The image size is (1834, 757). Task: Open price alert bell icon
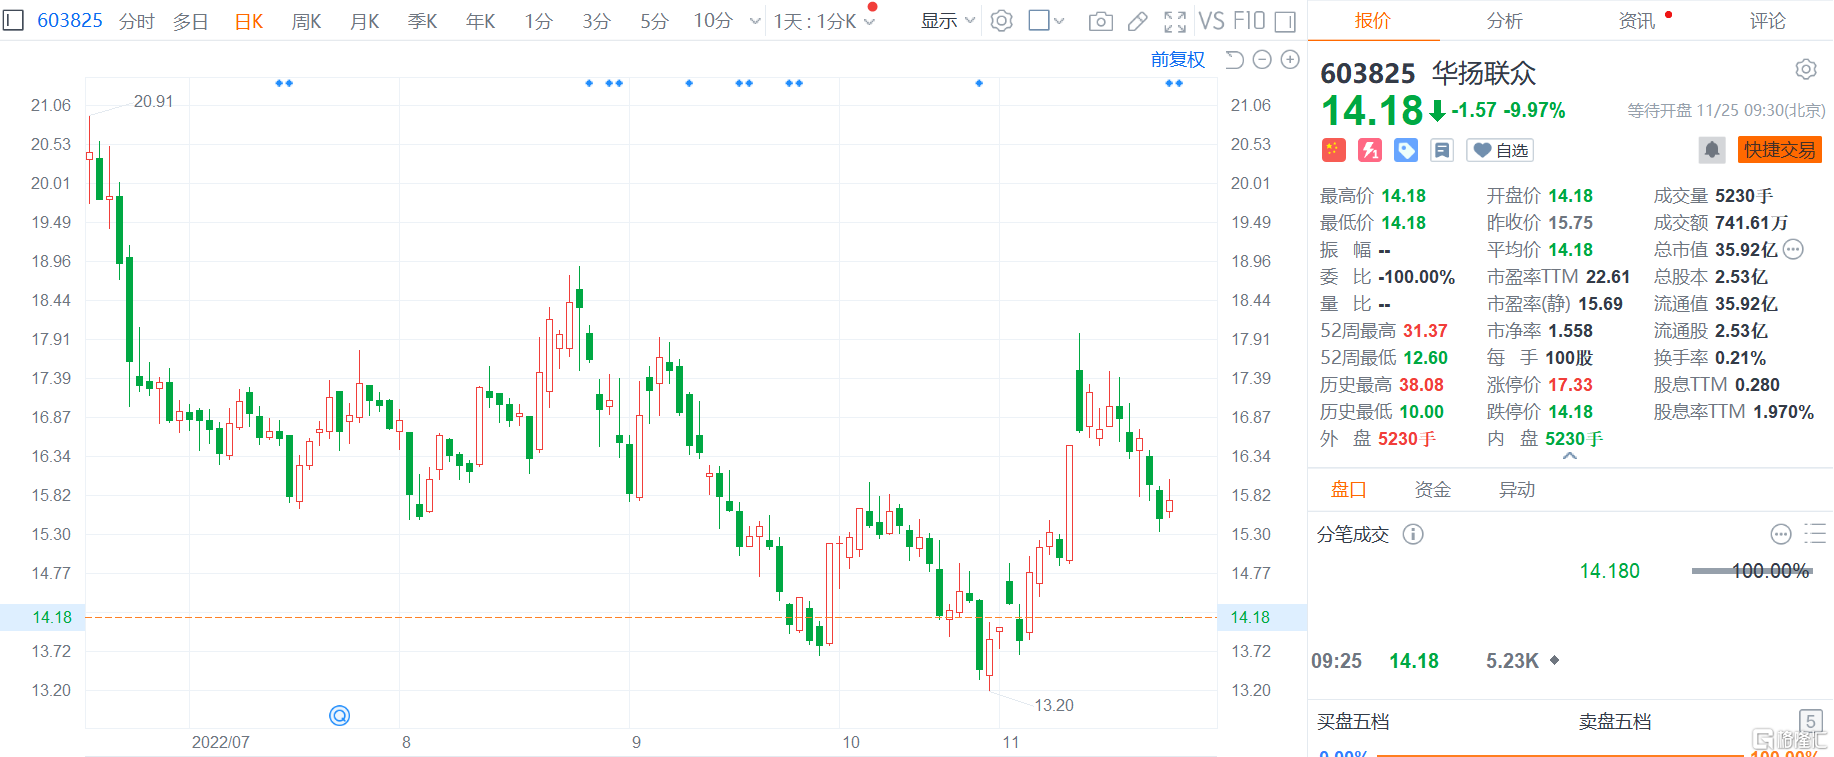click(x=1711, y=150)
